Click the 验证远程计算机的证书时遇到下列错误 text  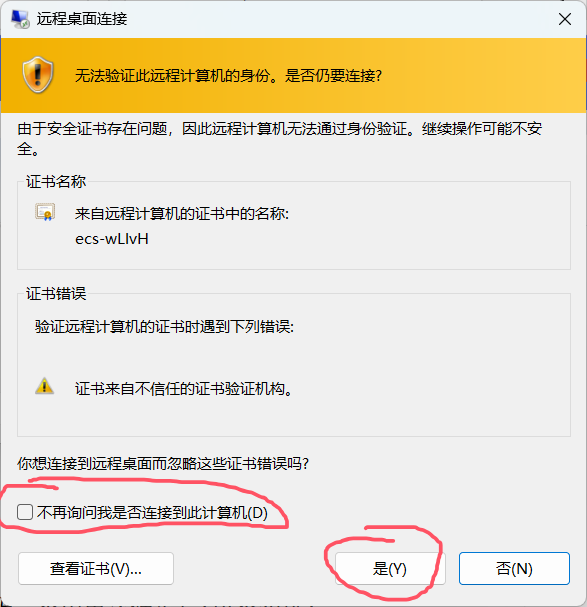(x=165, y=326)
